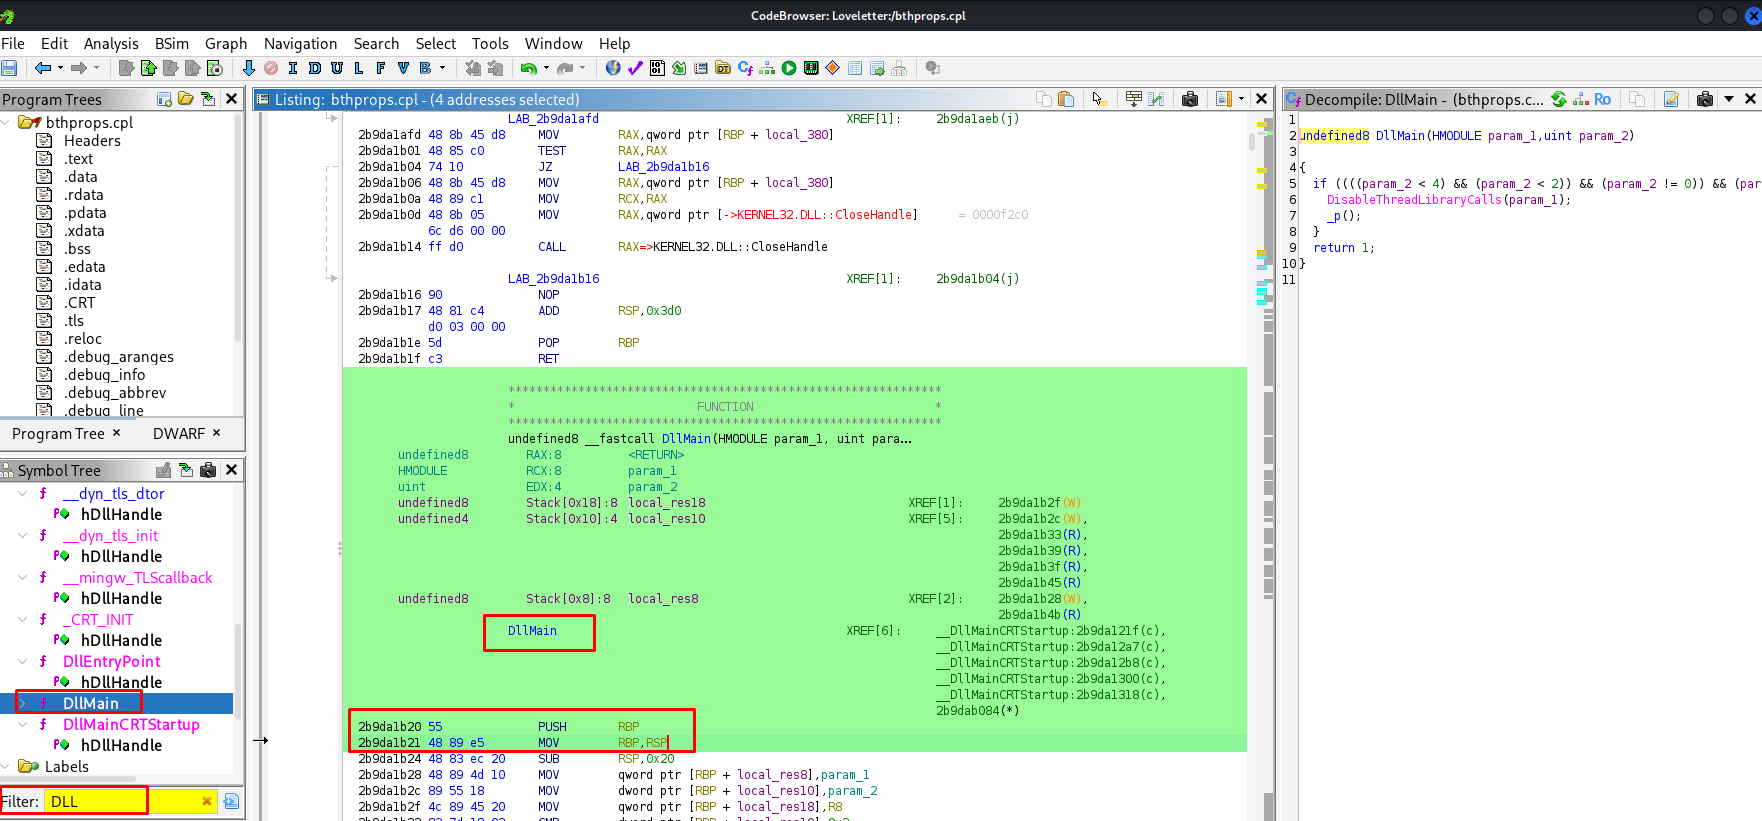The width and height of the screenshot is (1762, 821).
Task: Take a snapshot of the Listing view
Action: pos(1190,99)
